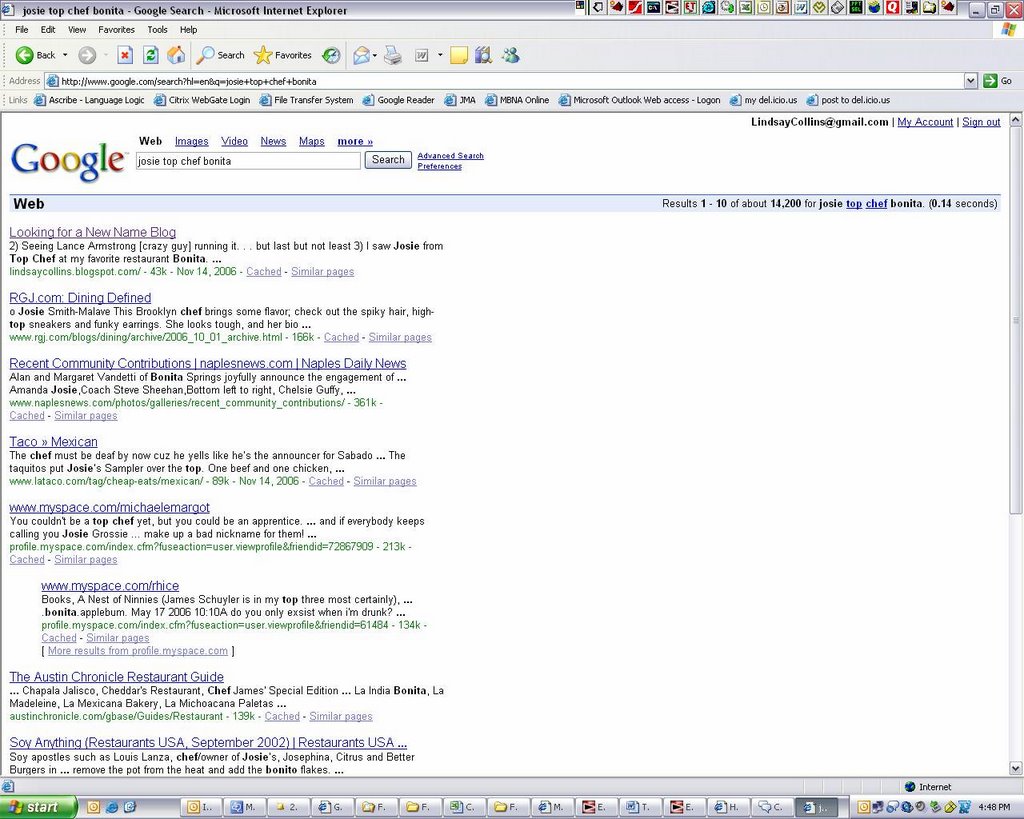Go to the Home page icon
The image size is (1024, 819).
(x=176, y=56)
